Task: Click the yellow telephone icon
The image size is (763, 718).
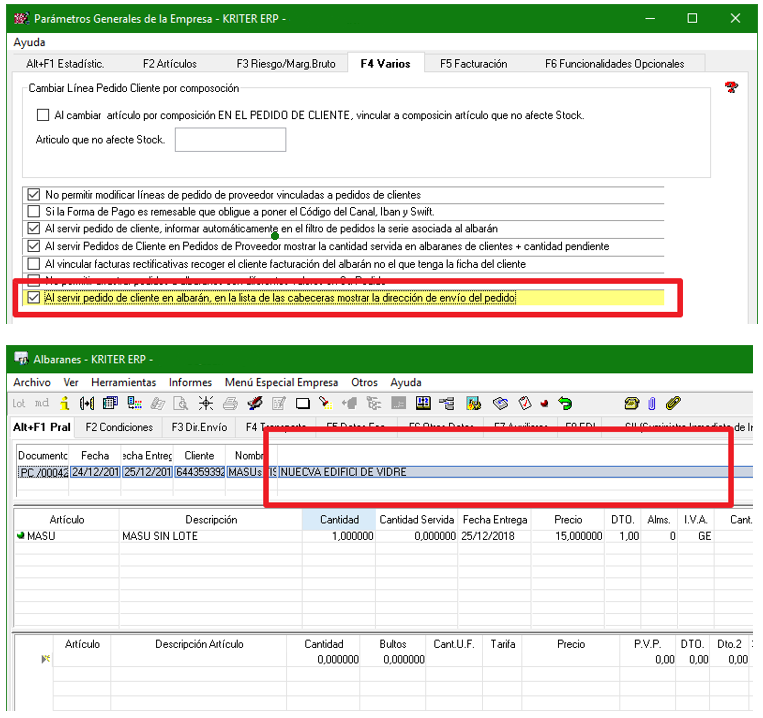Action: point(632,403)
